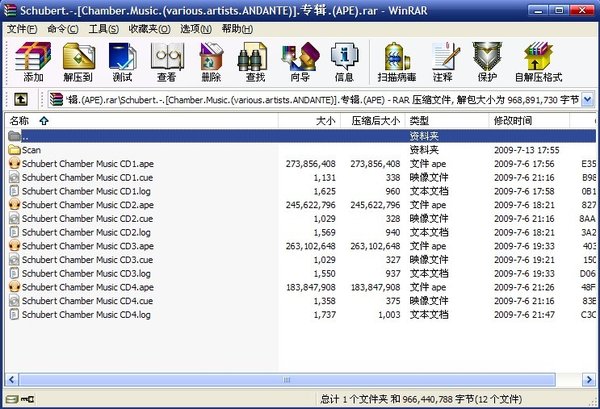Click the CD1.log file icon
Screen dimensions: 600x409
pos(14,191)
